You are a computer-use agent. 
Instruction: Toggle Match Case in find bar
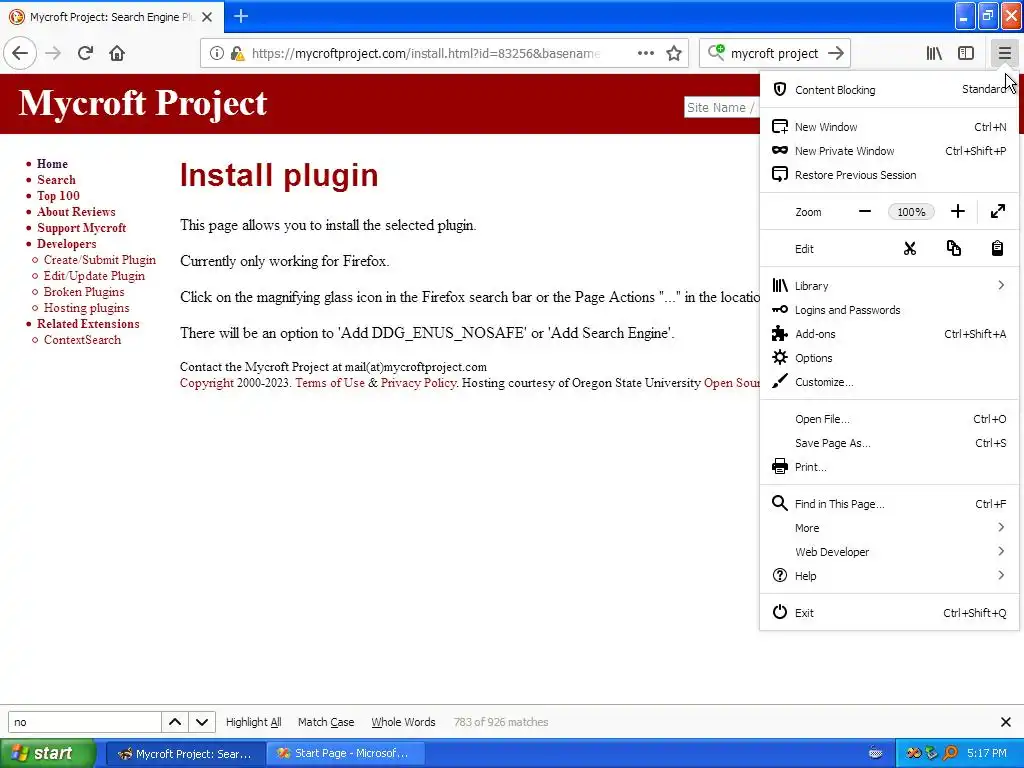tap(326, 722)
